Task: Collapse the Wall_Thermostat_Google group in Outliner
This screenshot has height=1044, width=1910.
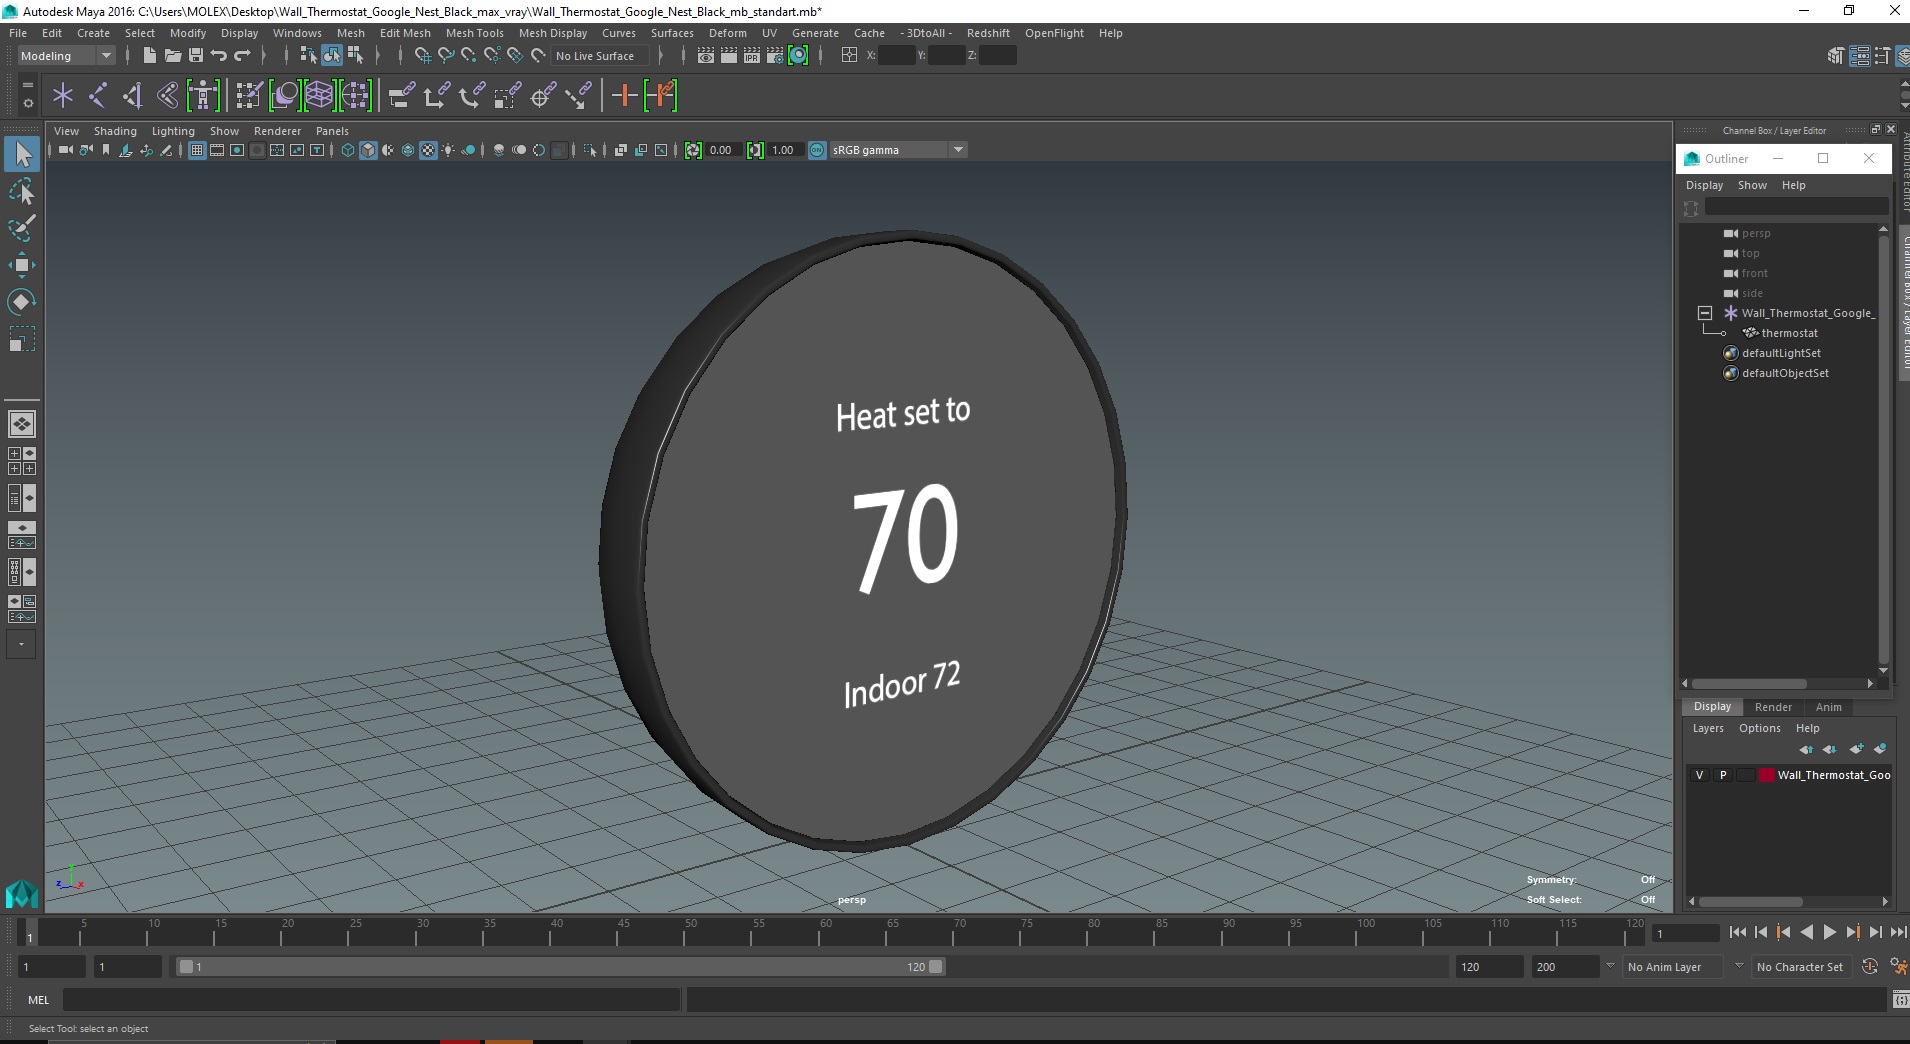Action: [x=1705, y=313]
